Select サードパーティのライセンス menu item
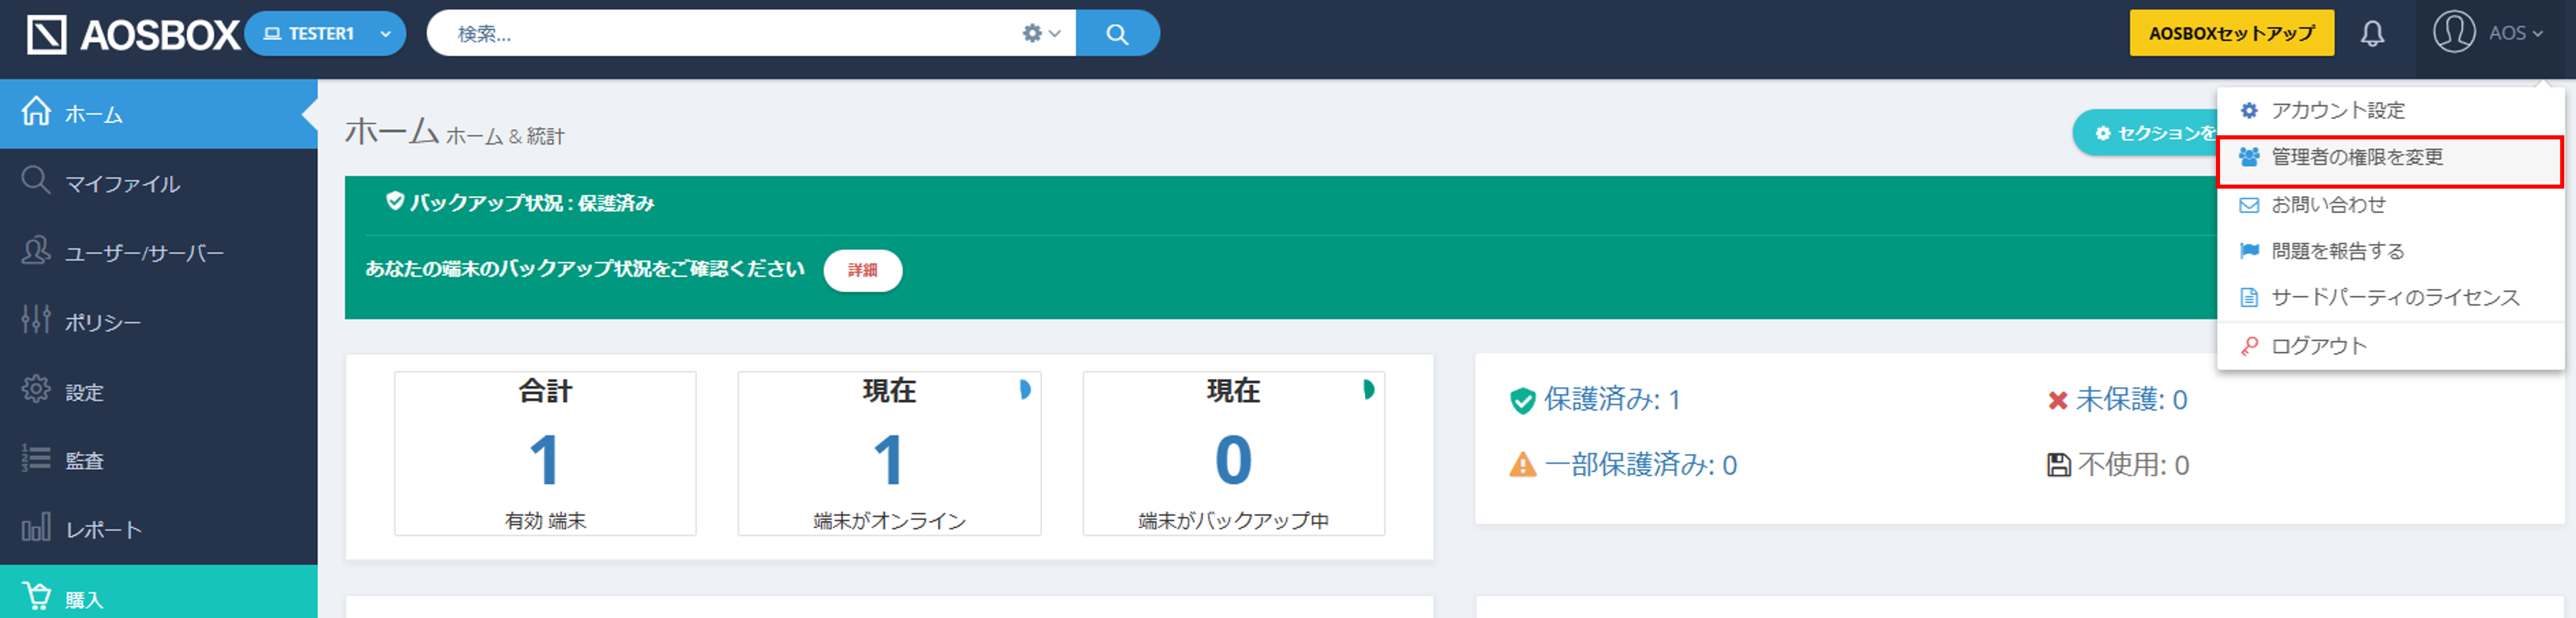Image resolution: width=2576 pixels, height=618 pixels. [x=2390, y=298]
